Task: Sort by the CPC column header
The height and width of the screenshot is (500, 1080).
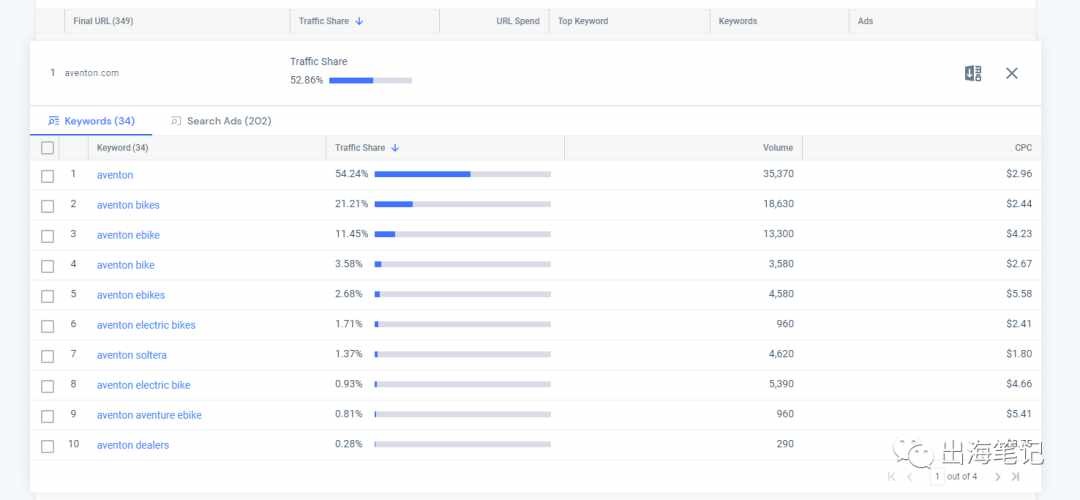Action: (x=1024, y=147)
